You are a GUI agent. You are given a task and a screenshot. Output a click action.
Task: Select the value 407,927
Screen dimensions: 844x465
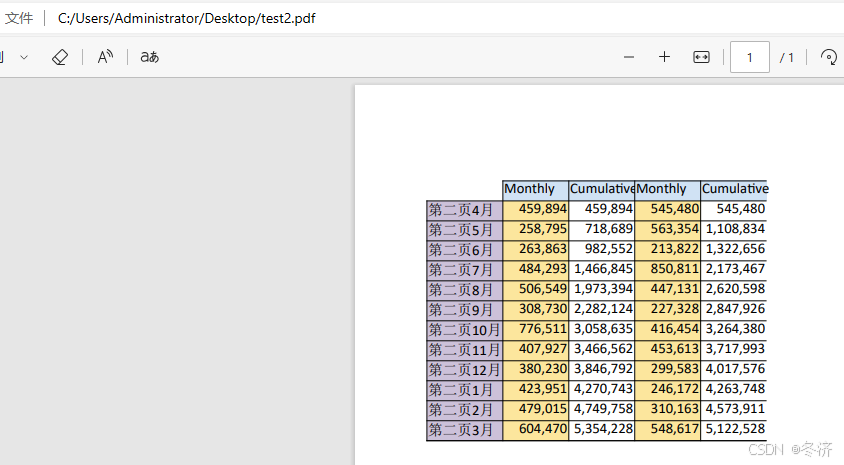(543, 348)
